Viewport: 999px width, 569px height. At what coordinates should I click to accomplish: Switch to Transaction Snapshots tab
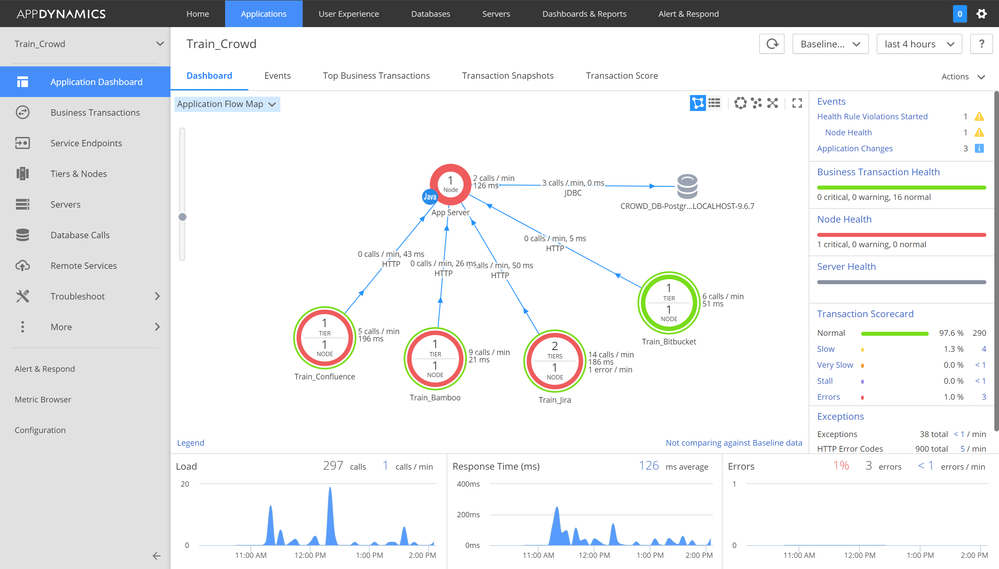pyautogui.click(x=508, y=76)
